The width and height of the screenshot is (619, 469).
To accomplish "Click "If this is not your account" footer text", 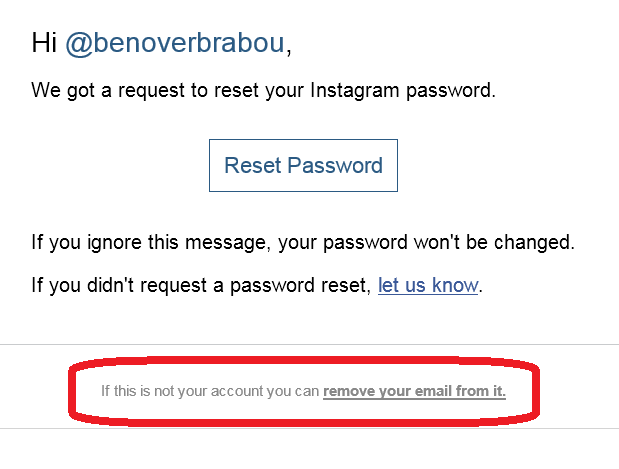I will point(170,391).
